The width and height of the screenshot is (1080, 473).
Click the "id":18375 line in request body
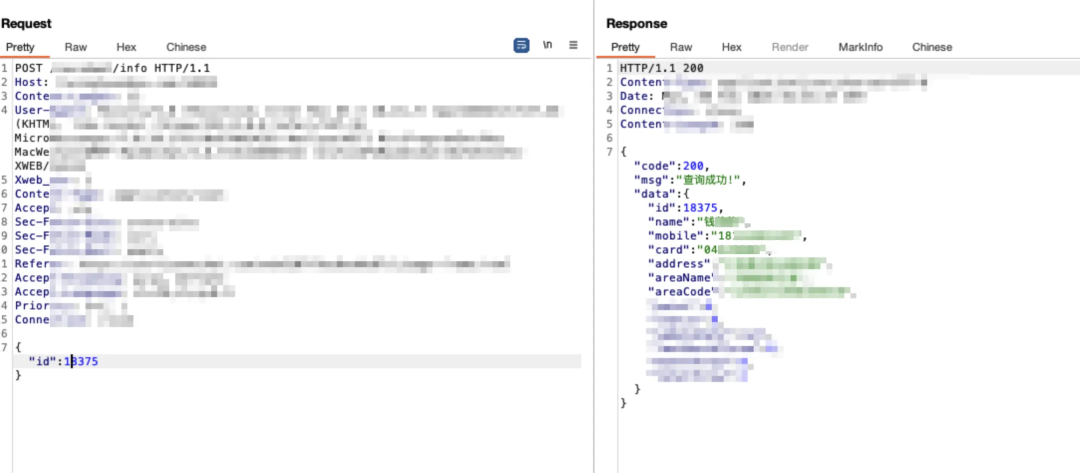[x=63, y=361]
